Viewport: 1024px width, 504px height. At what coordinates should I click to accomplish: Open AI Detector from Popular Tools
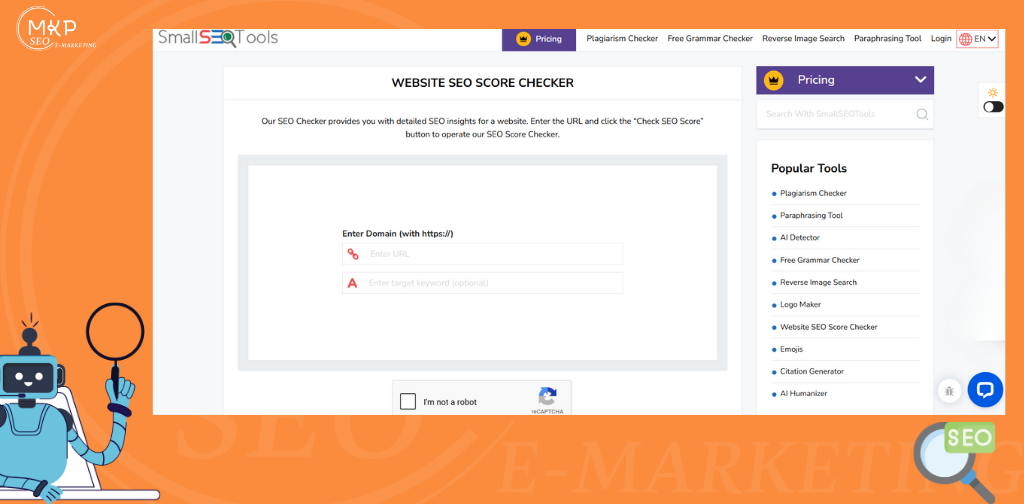coord(799,238)
